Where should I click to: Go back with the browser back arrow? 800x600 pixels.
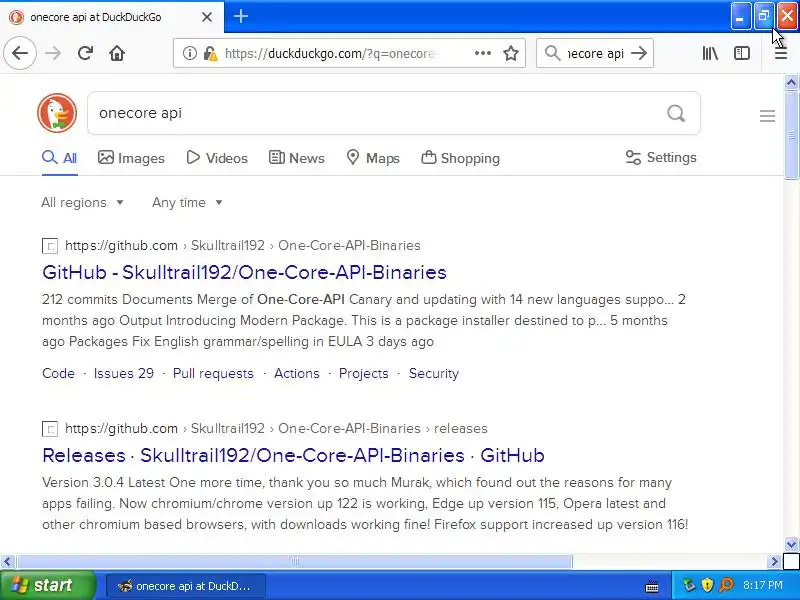pyautogui.click(x=20, y=53)
